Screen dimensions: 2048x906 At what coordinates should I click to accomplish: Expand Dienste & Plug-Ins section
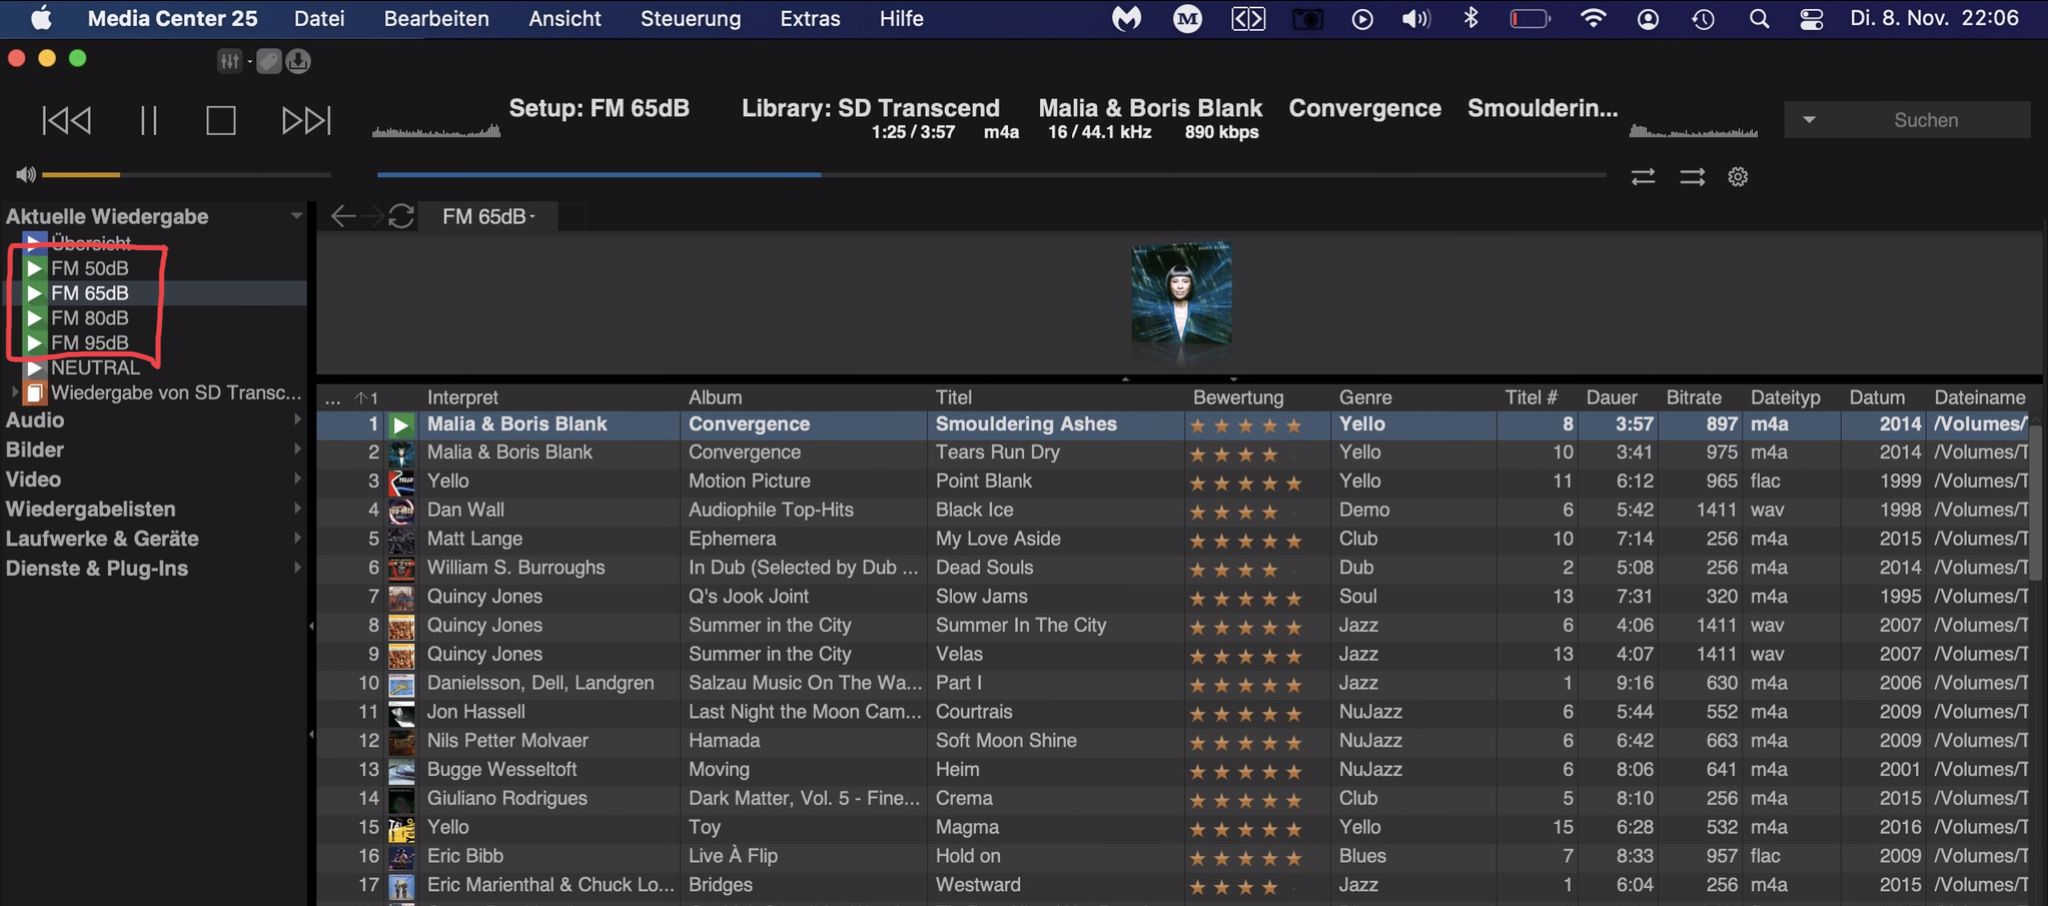297,568
